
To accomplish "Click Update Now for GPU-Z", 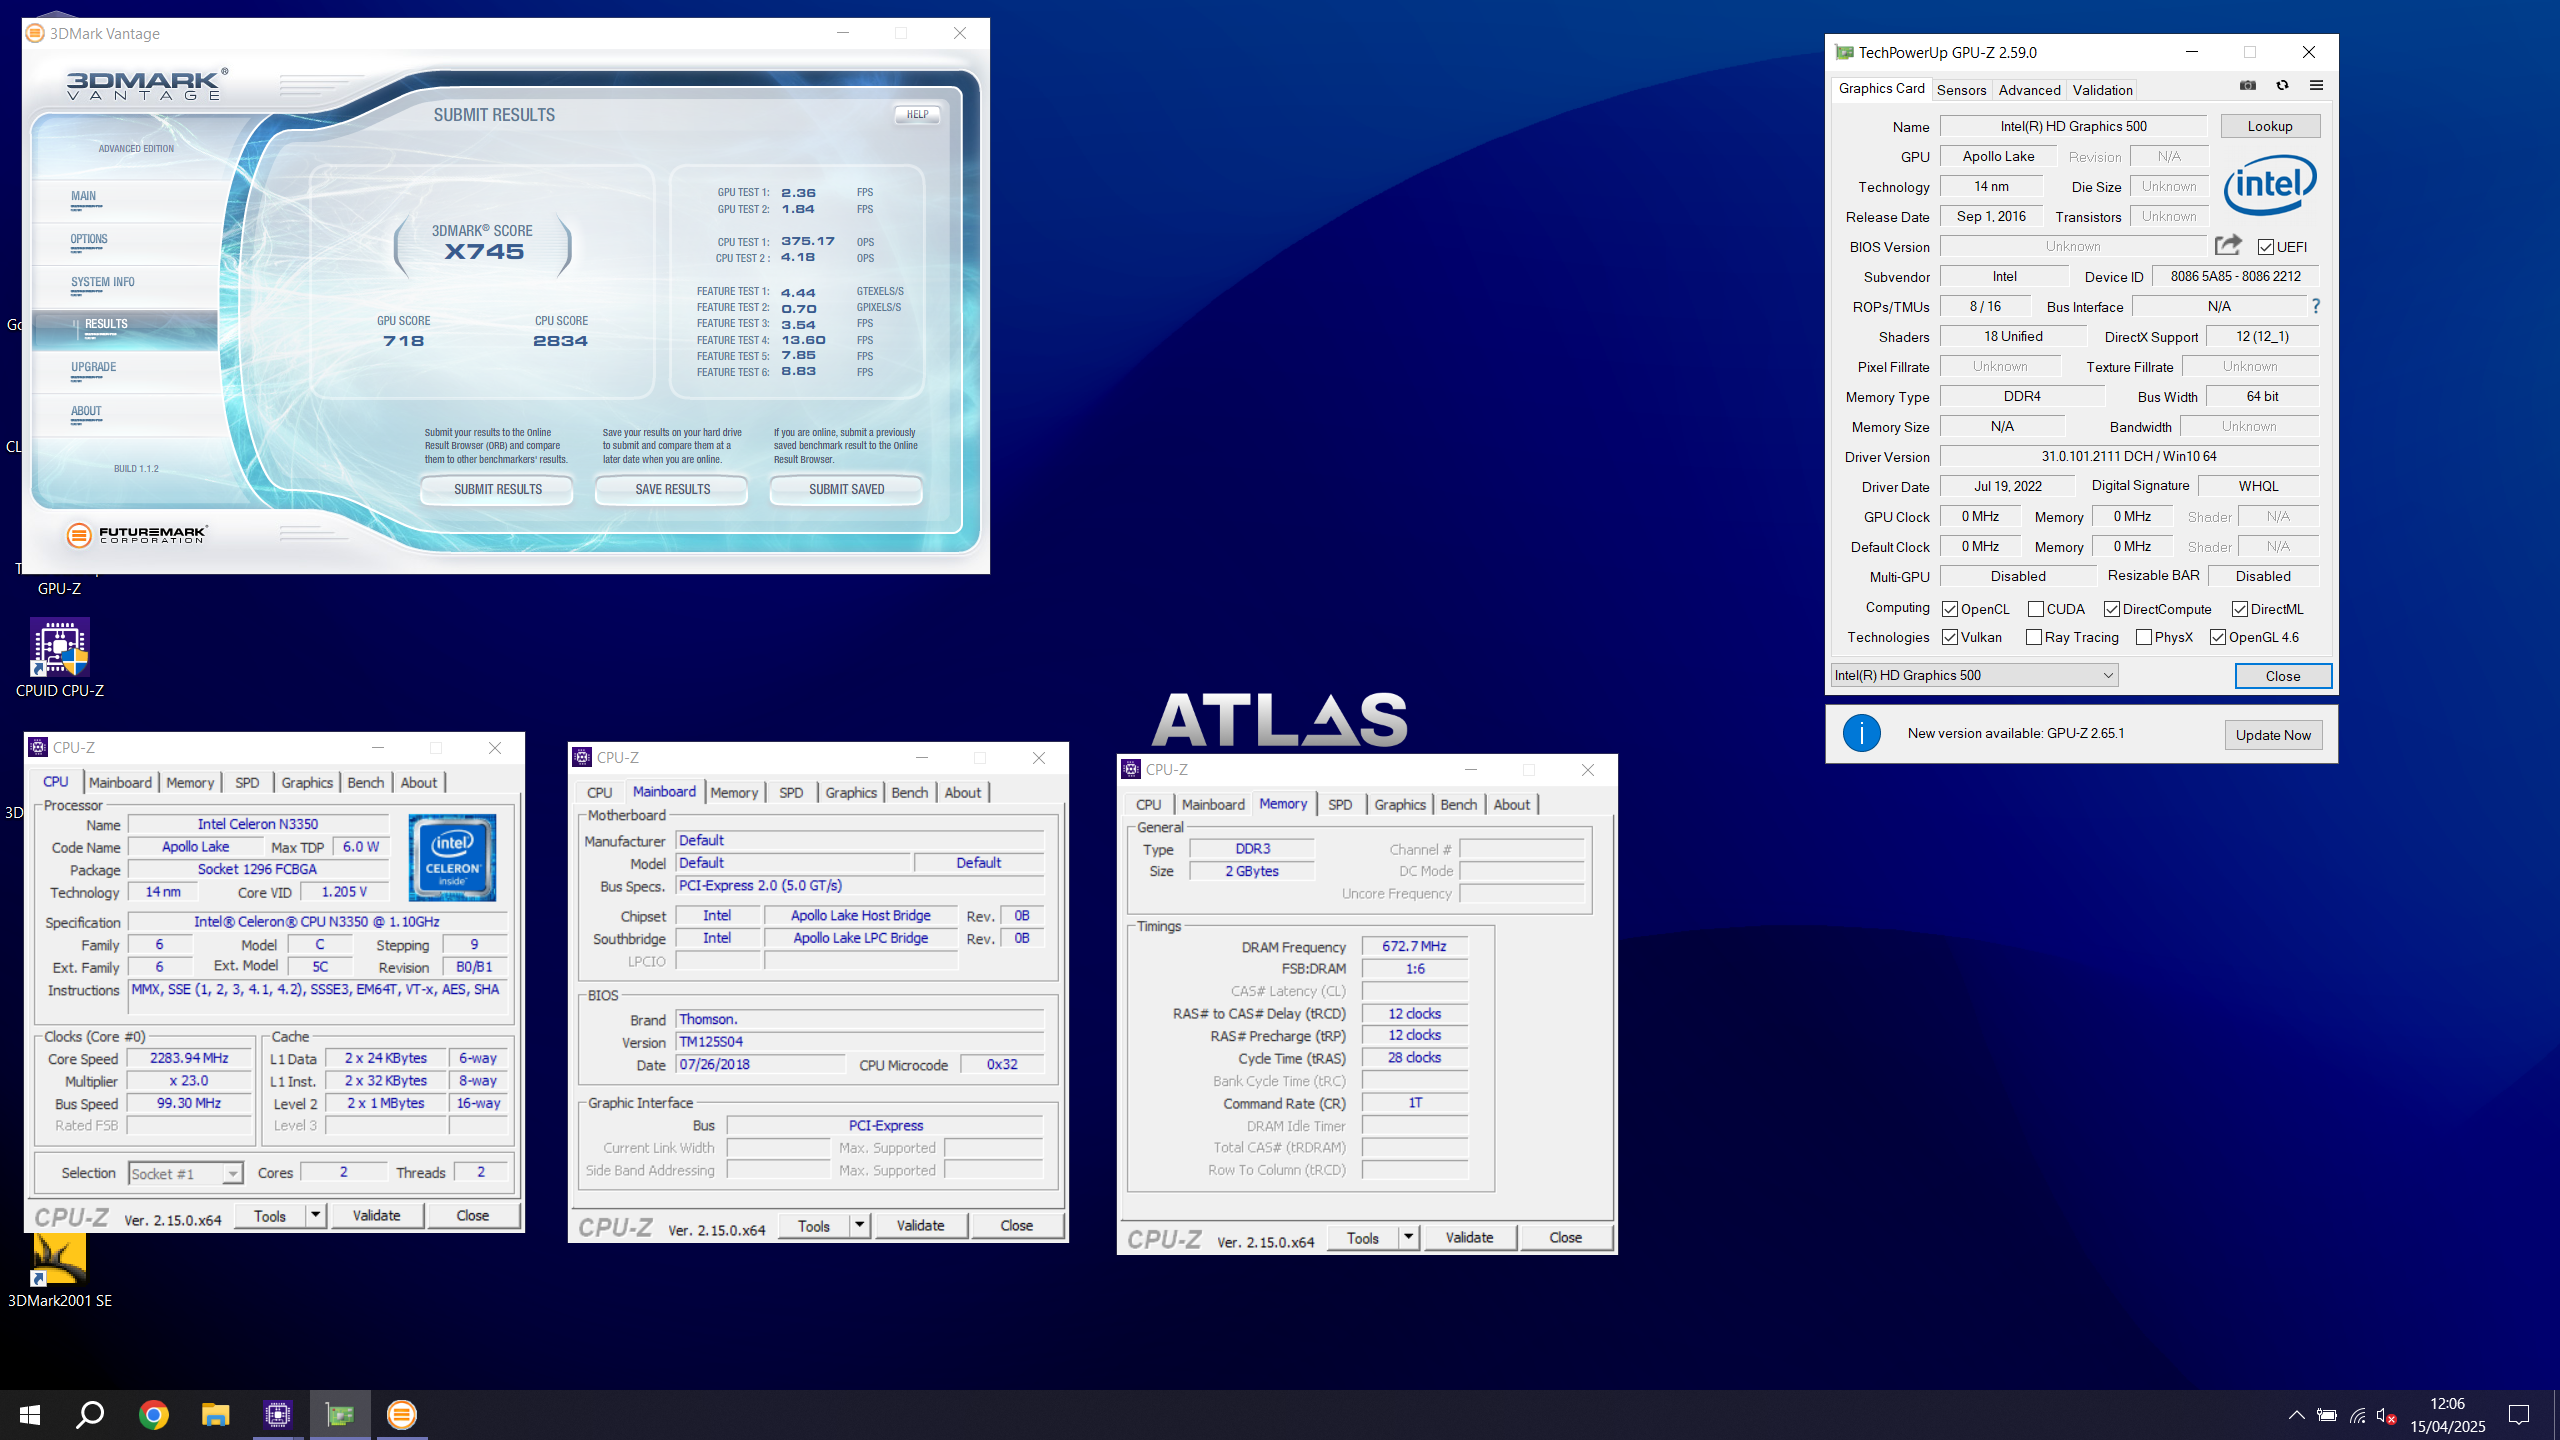I will [2273, 735].
